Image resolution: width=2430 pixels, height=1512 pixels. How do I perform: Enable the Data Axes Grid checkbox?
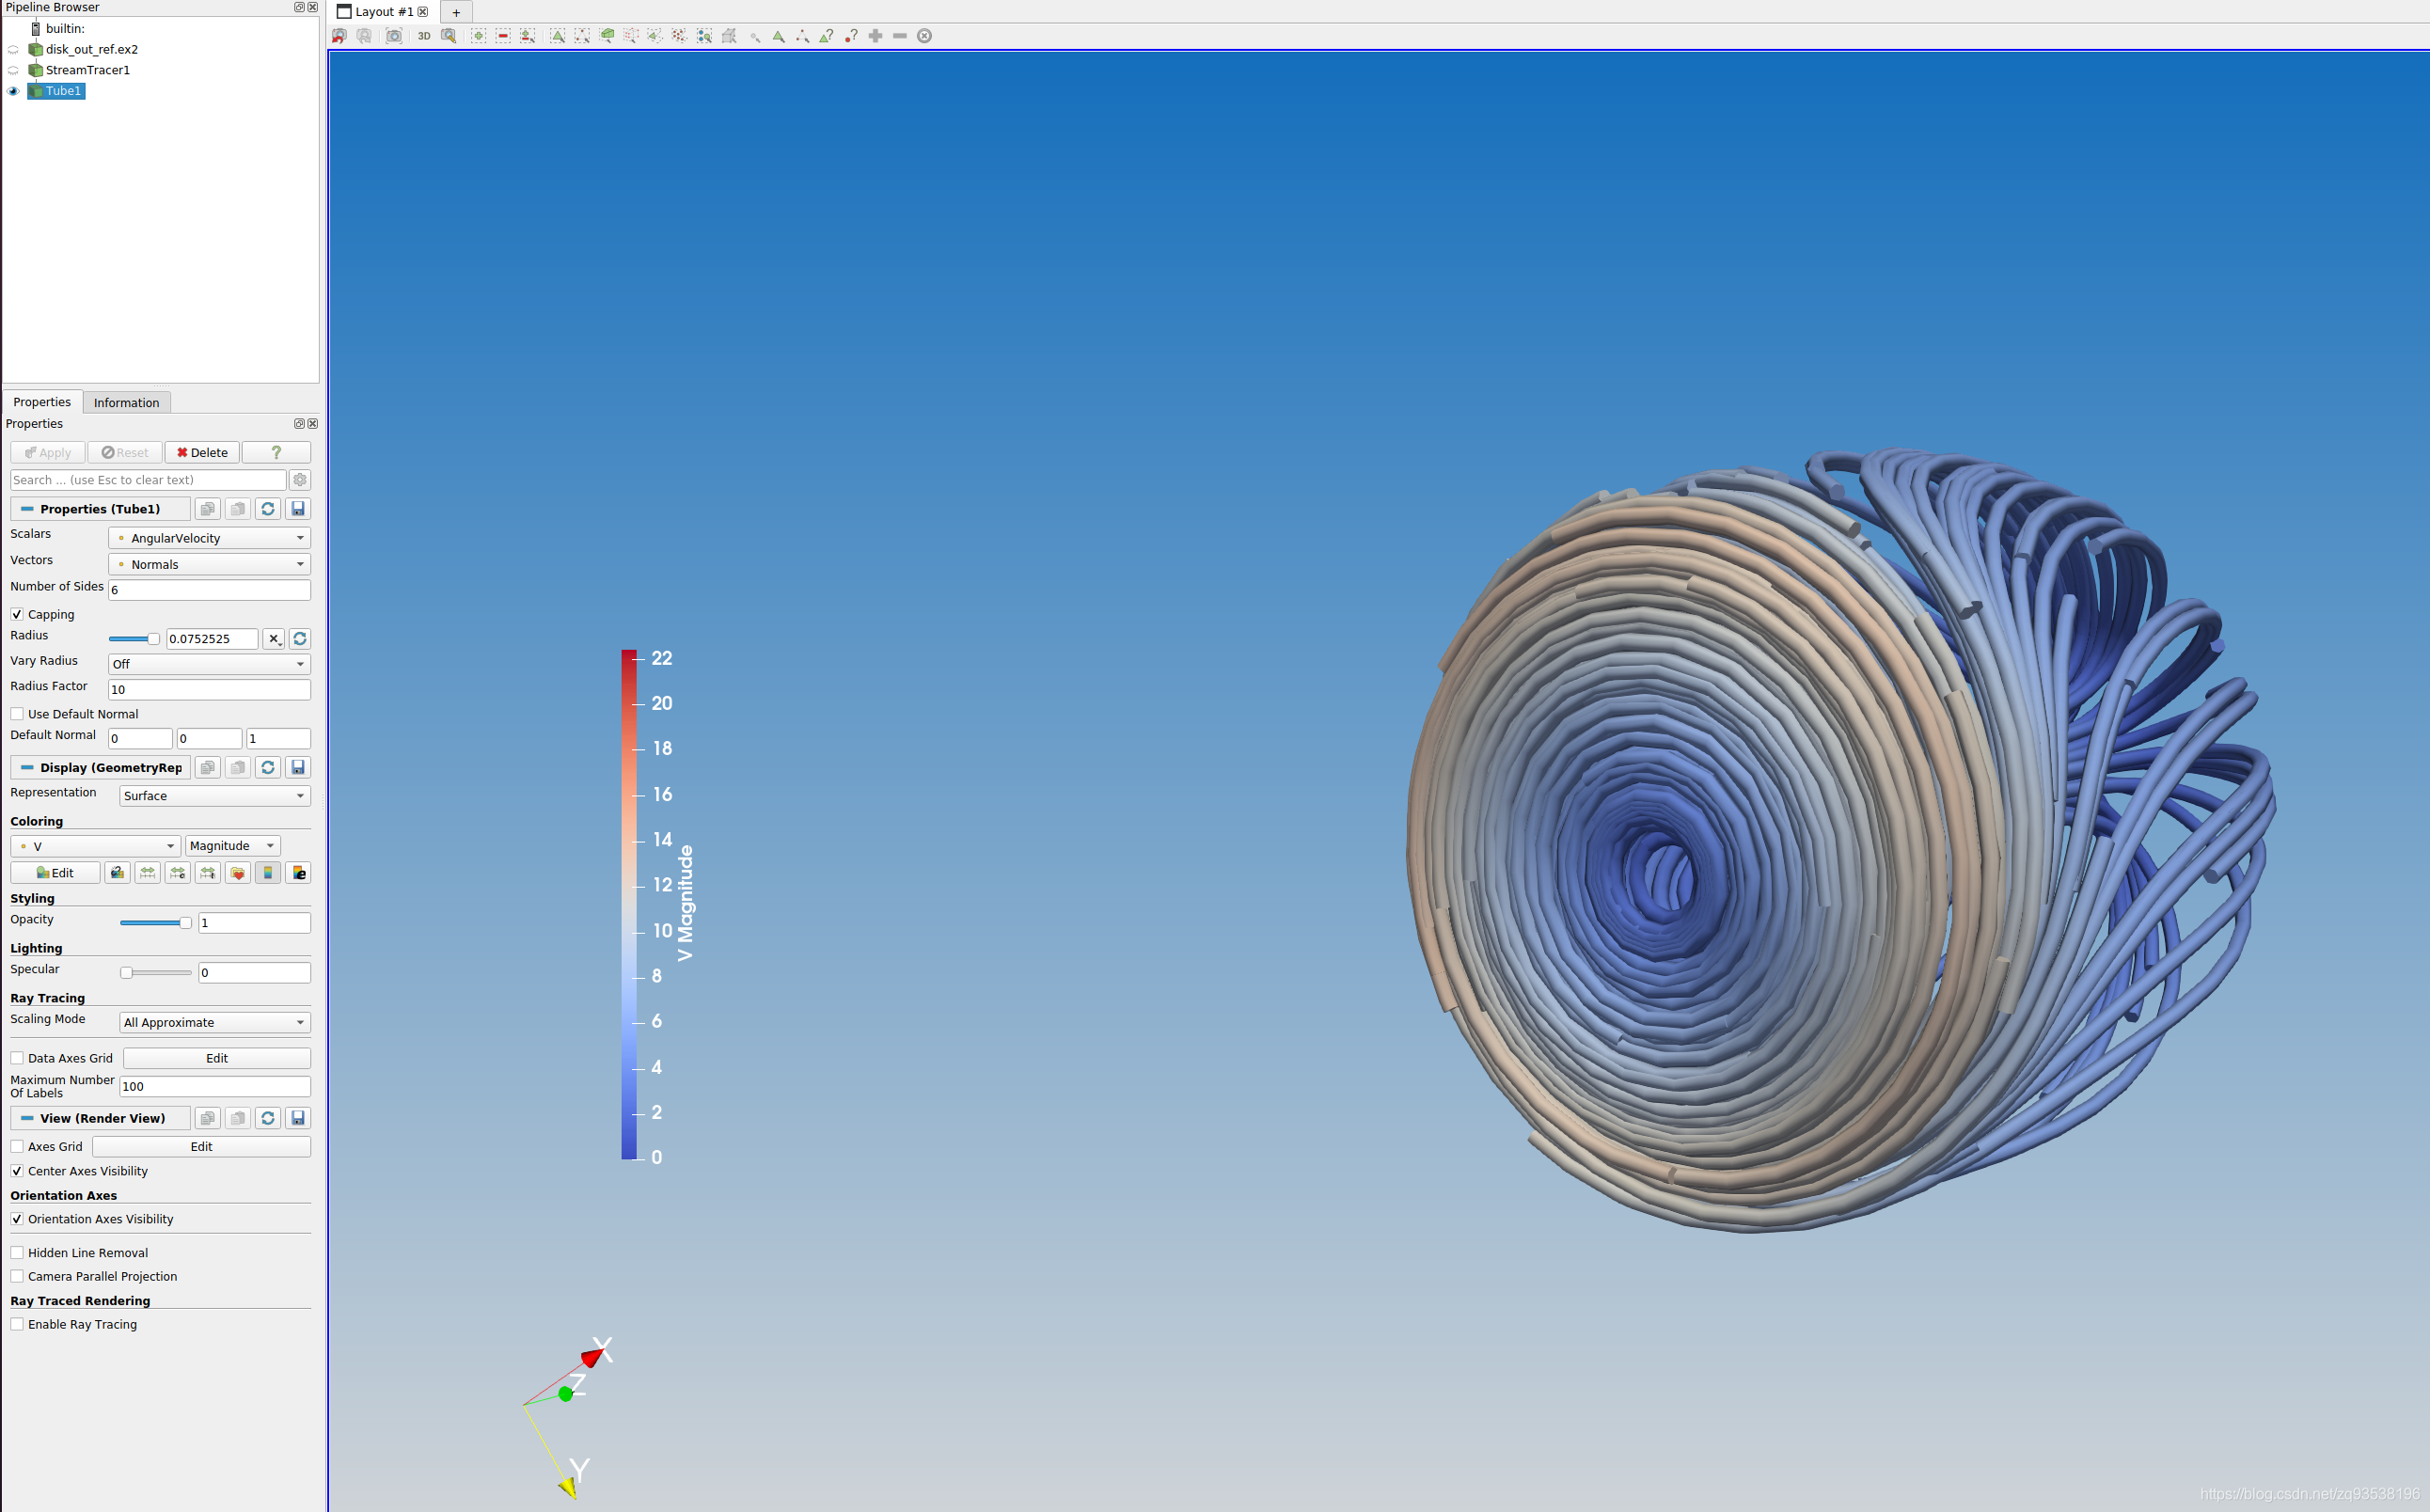pyautogui.click(x=17, y=1057)
